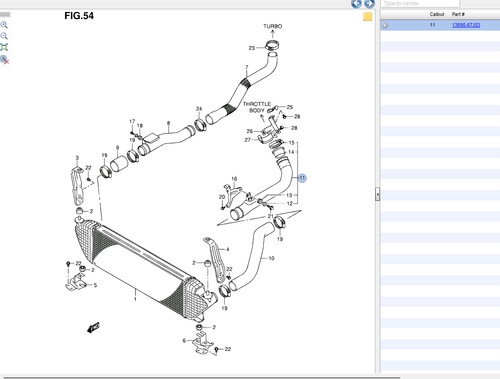500x379 pixels.
Task: Select callout 21 label
Action: 270,216
